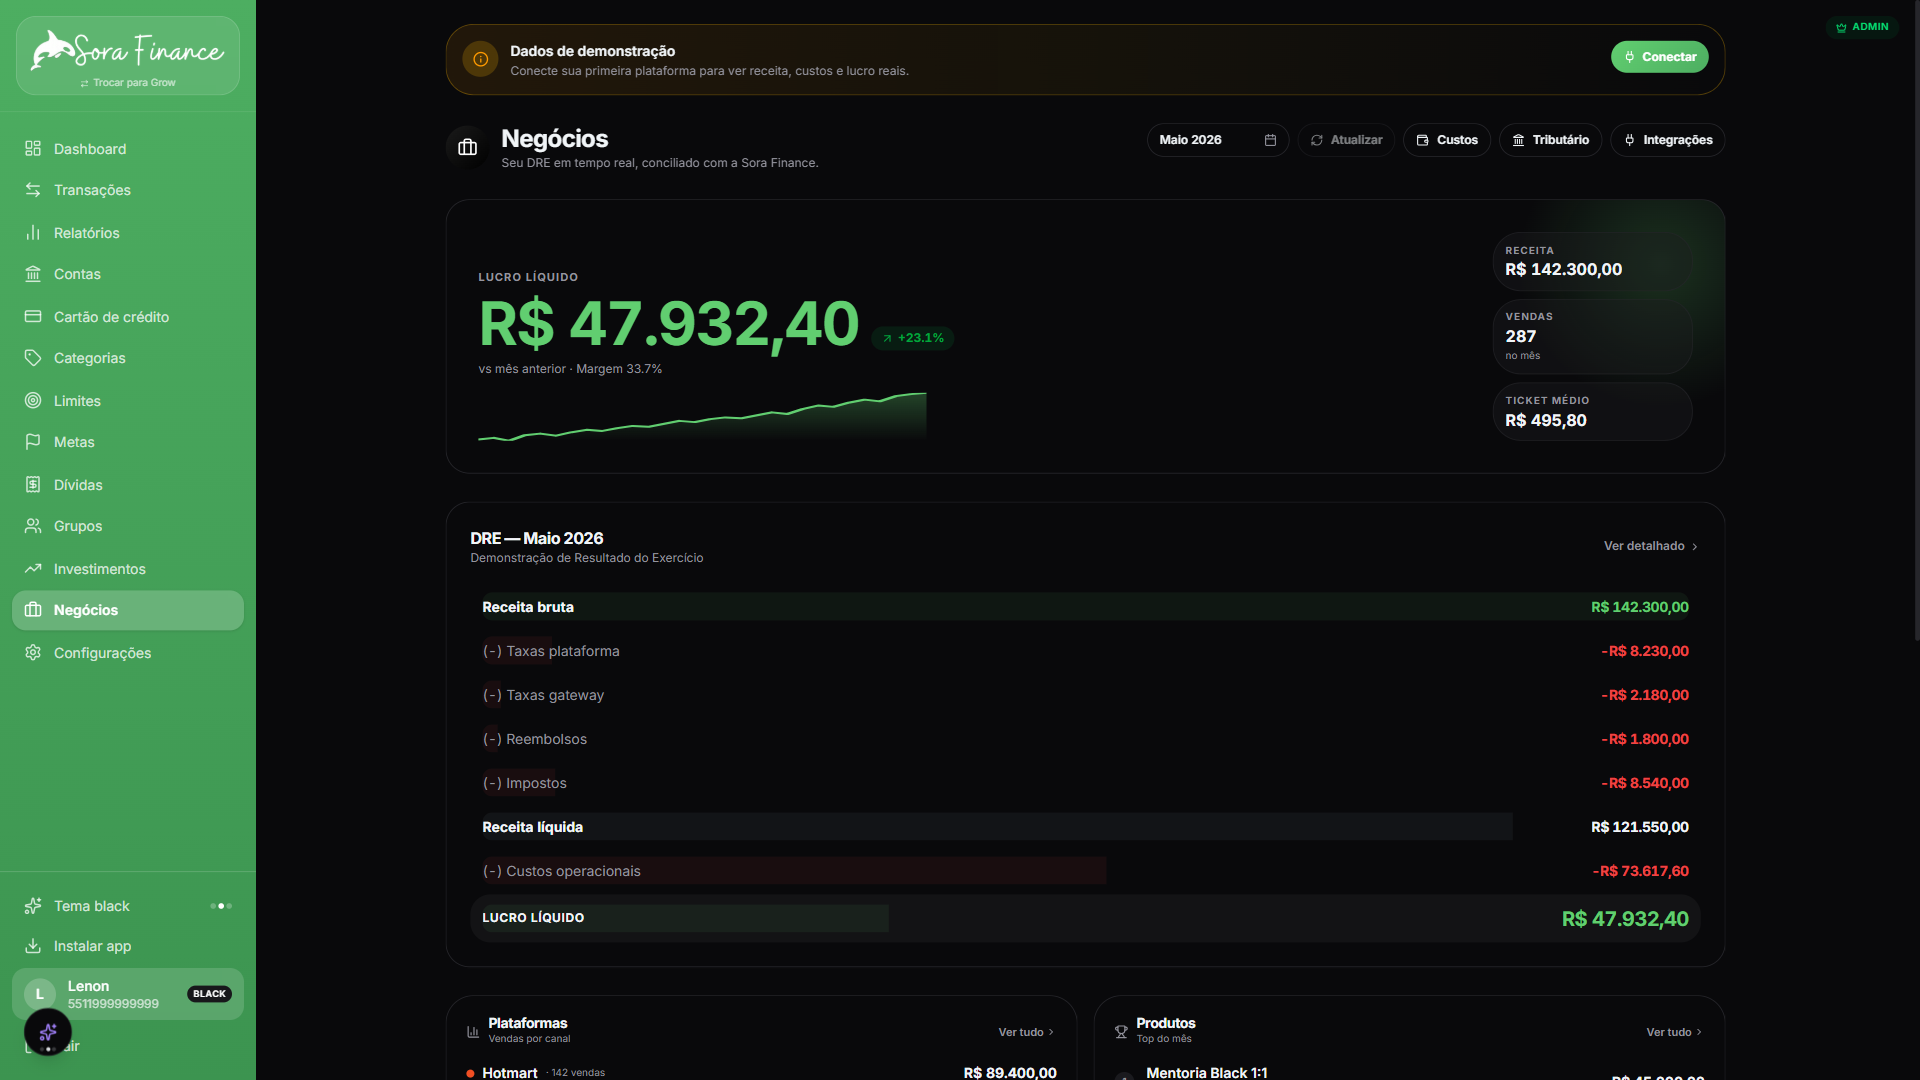Click the L user avatar
The height and width of the screenshot is (1080, 1920).
40,994
